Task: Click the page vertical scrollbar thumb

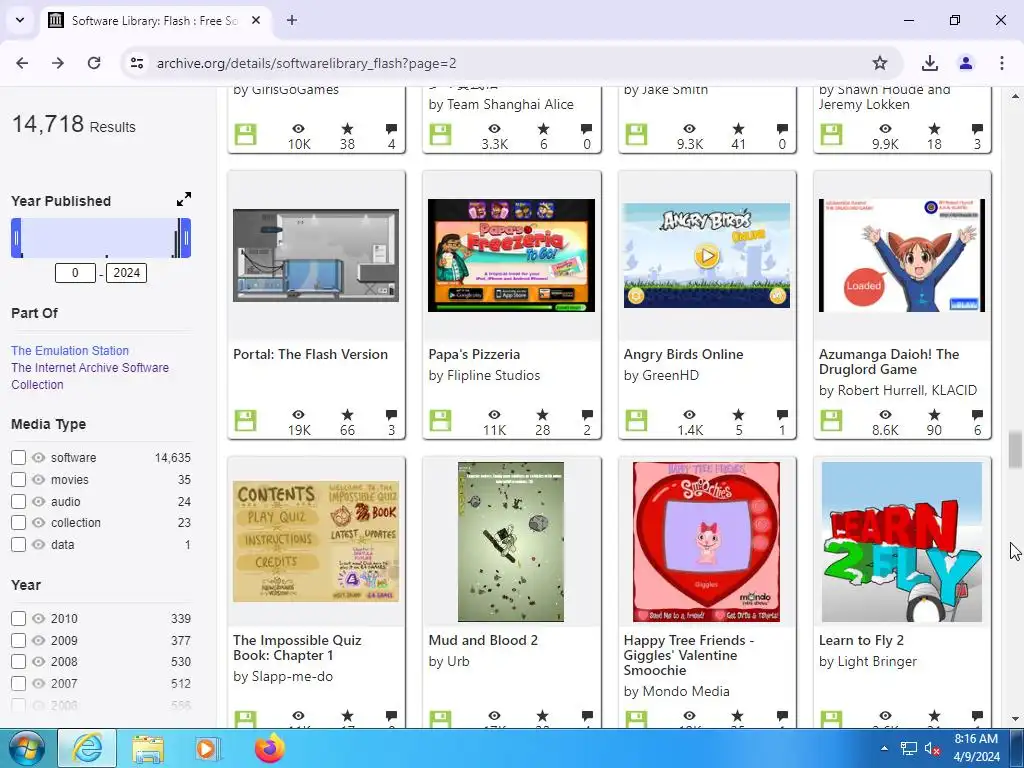Action: click(x=1015, y=449)
